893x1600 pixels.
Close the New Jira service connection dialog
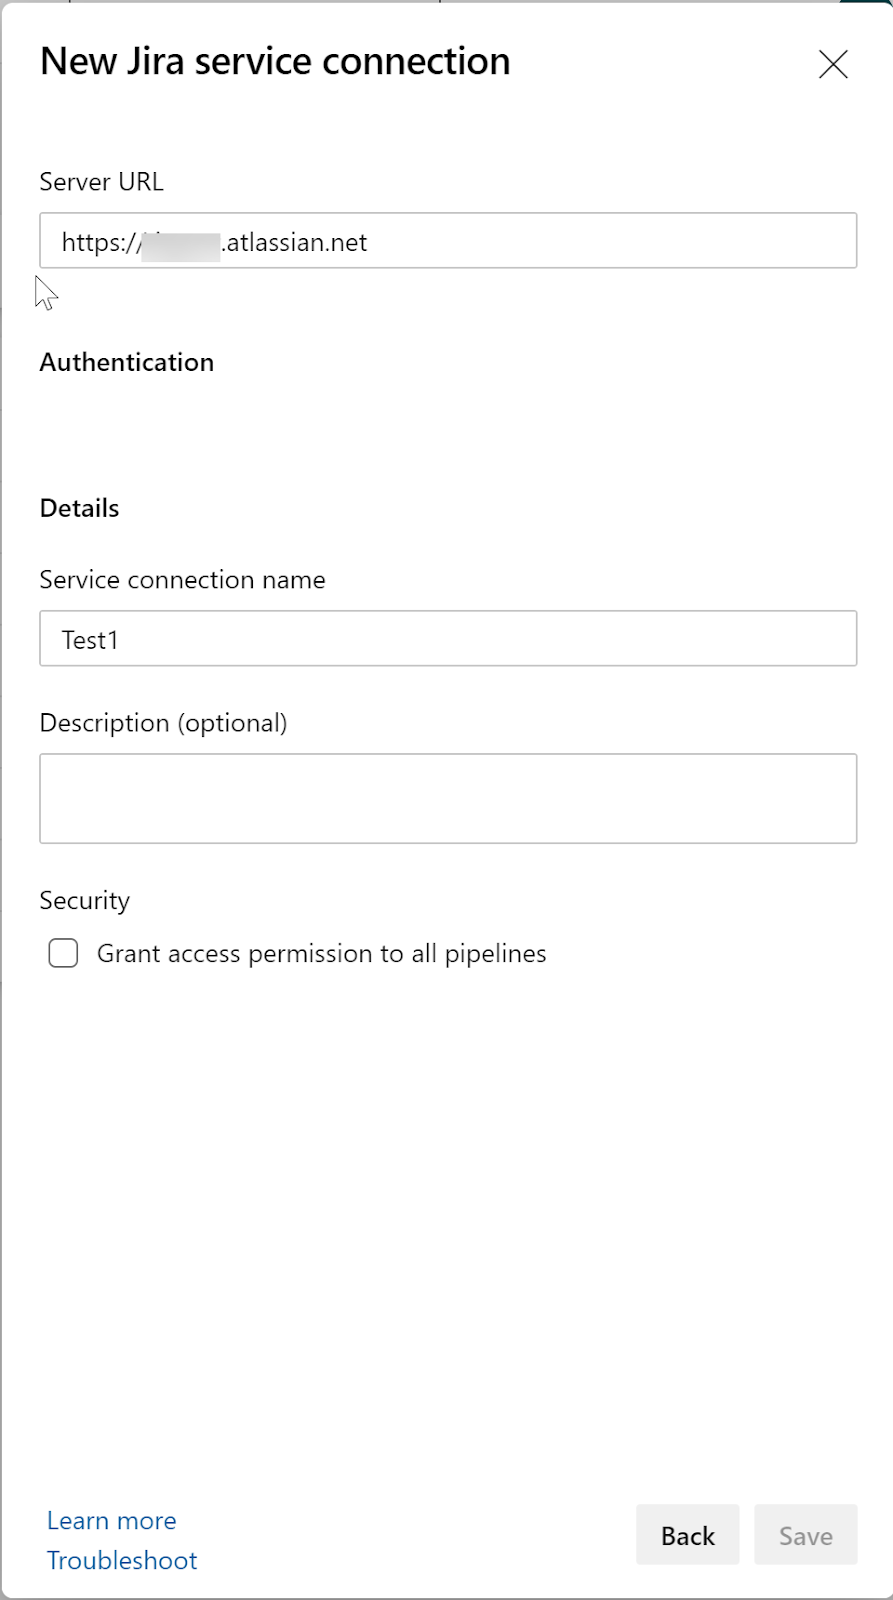tap(833, 63)
